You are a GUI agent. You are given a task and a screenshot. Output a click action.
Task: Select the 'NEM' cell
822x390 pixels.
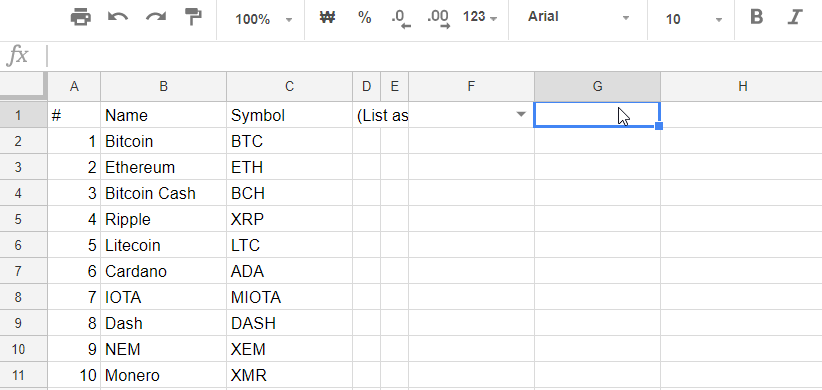pyautogui.click(x=164, y=349)
